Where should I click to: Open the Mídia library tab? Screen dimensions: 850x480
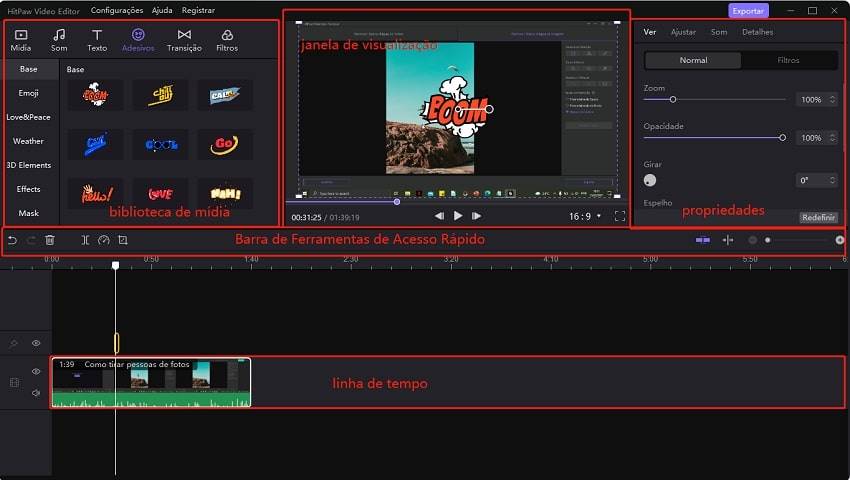click(21, 40)
